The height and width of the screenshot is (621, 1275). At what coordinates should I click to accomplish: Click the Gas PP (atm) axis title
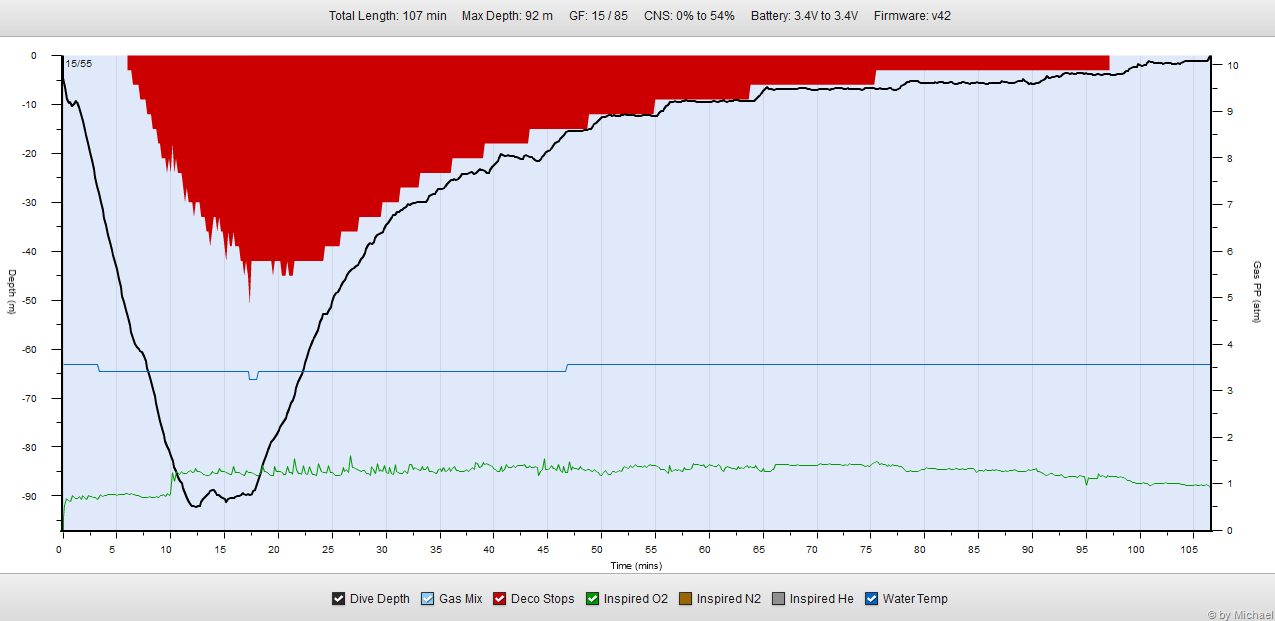(x=1257, y=292)
